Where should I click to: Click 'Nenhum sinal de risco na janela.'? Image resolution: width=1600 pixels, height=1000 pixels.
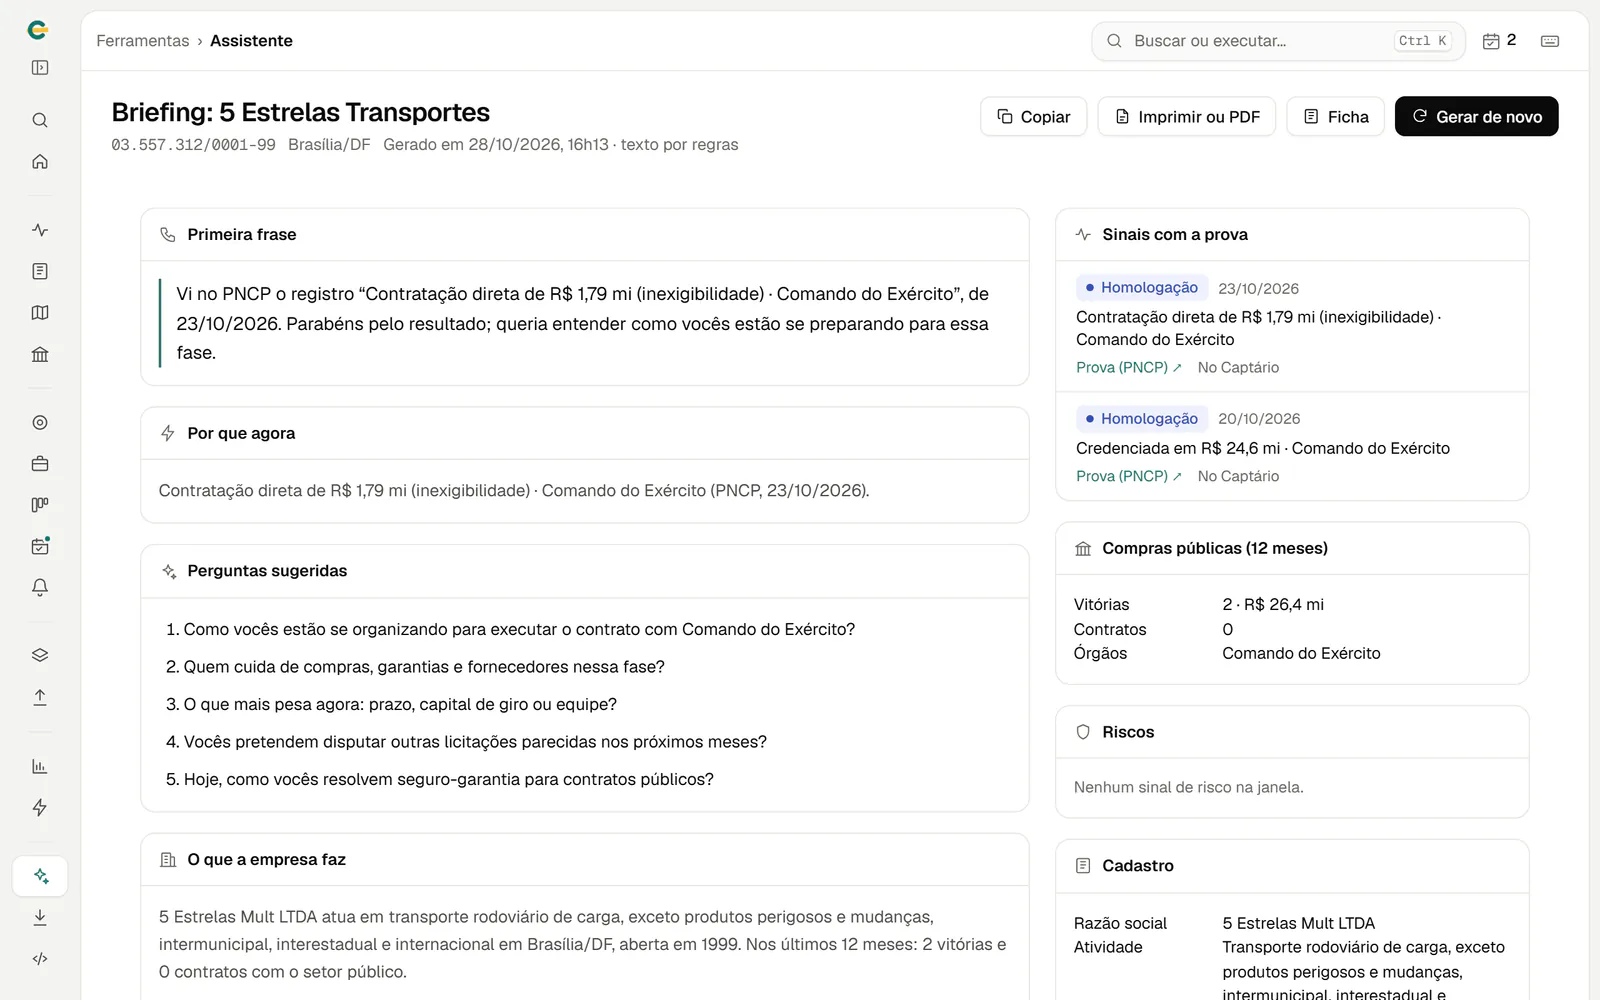click(x=1188, y=788)
